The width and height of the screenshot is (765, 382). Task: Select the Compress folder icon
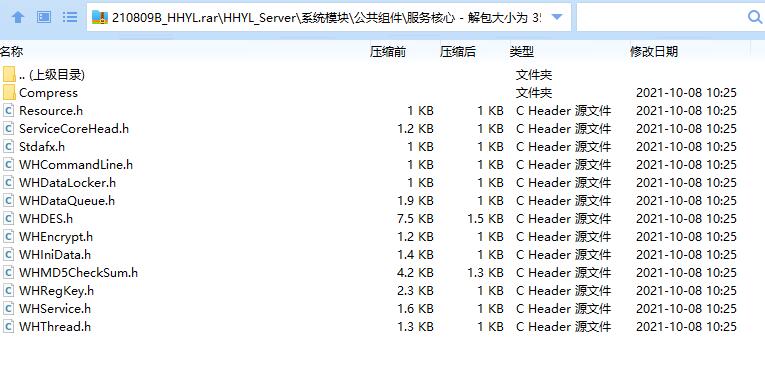tap(9, 93)
